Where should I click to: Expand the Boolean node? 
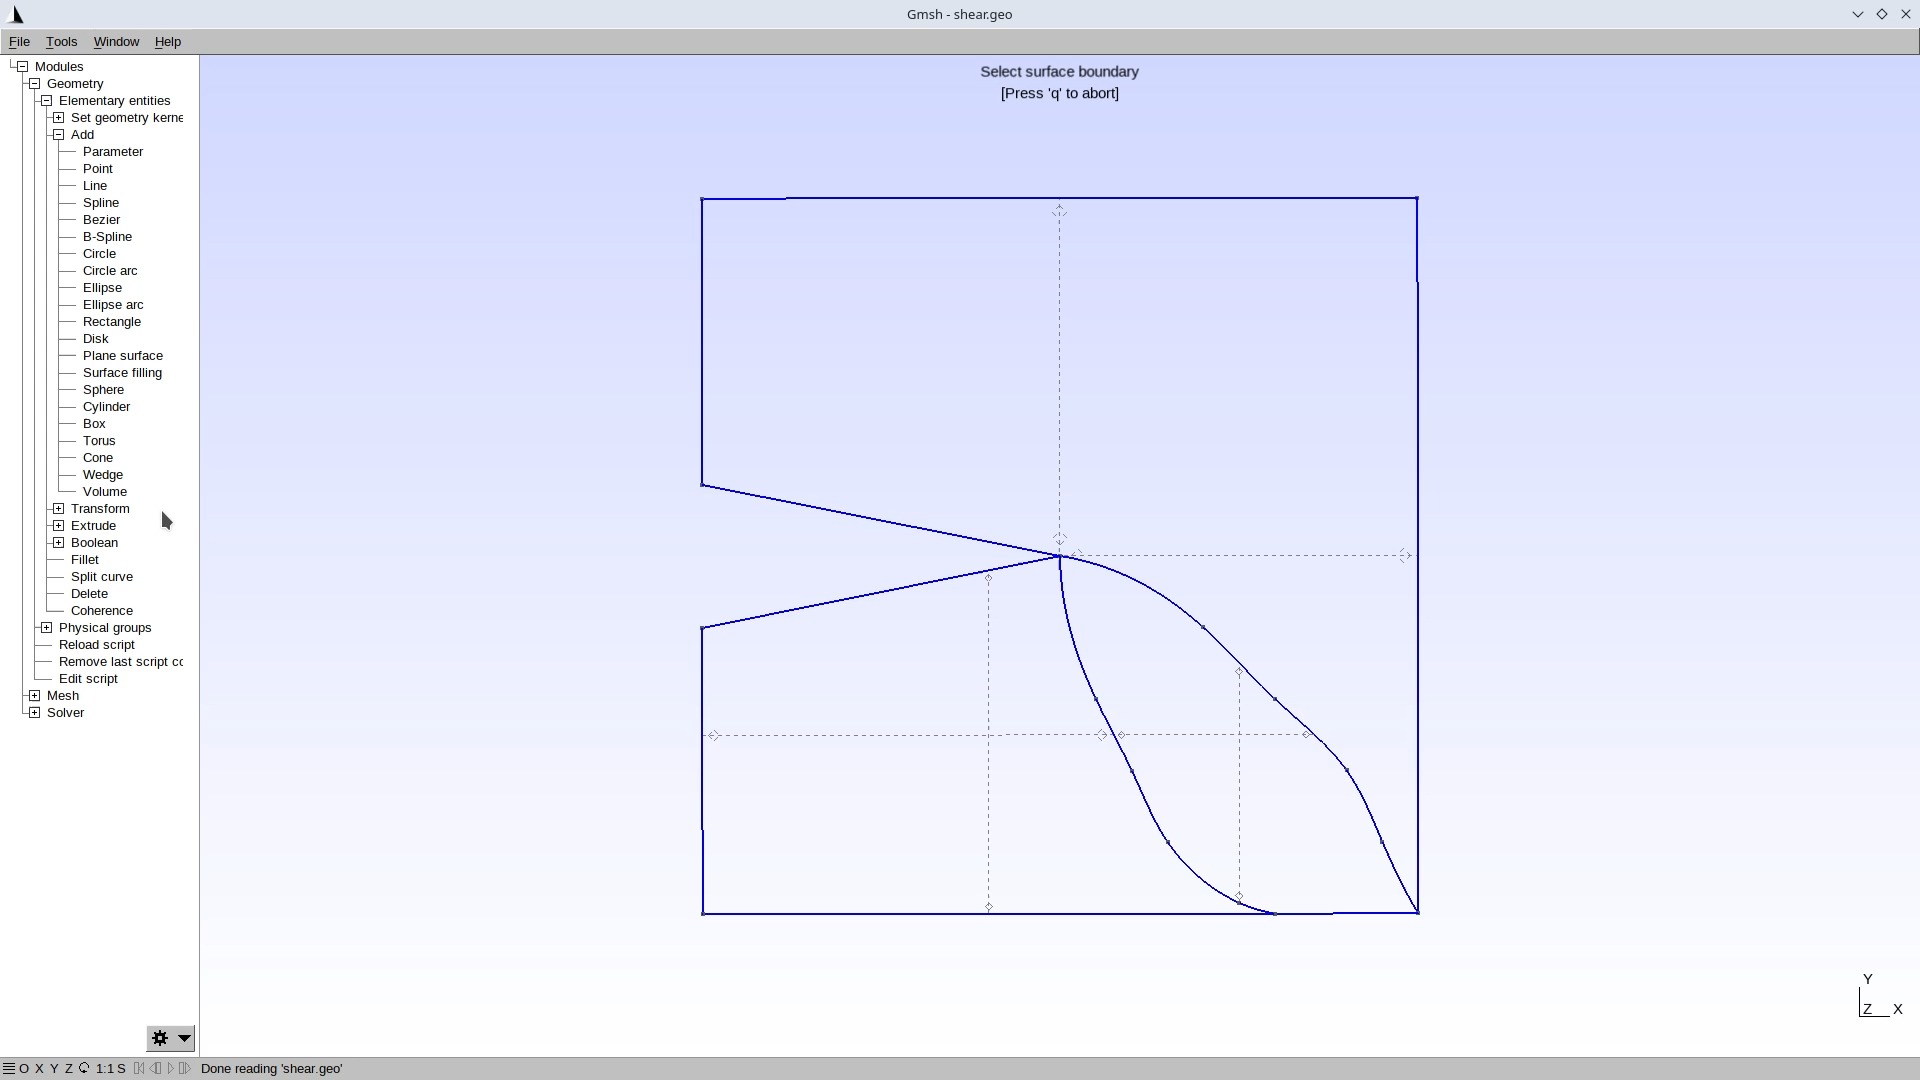point(58,542)
